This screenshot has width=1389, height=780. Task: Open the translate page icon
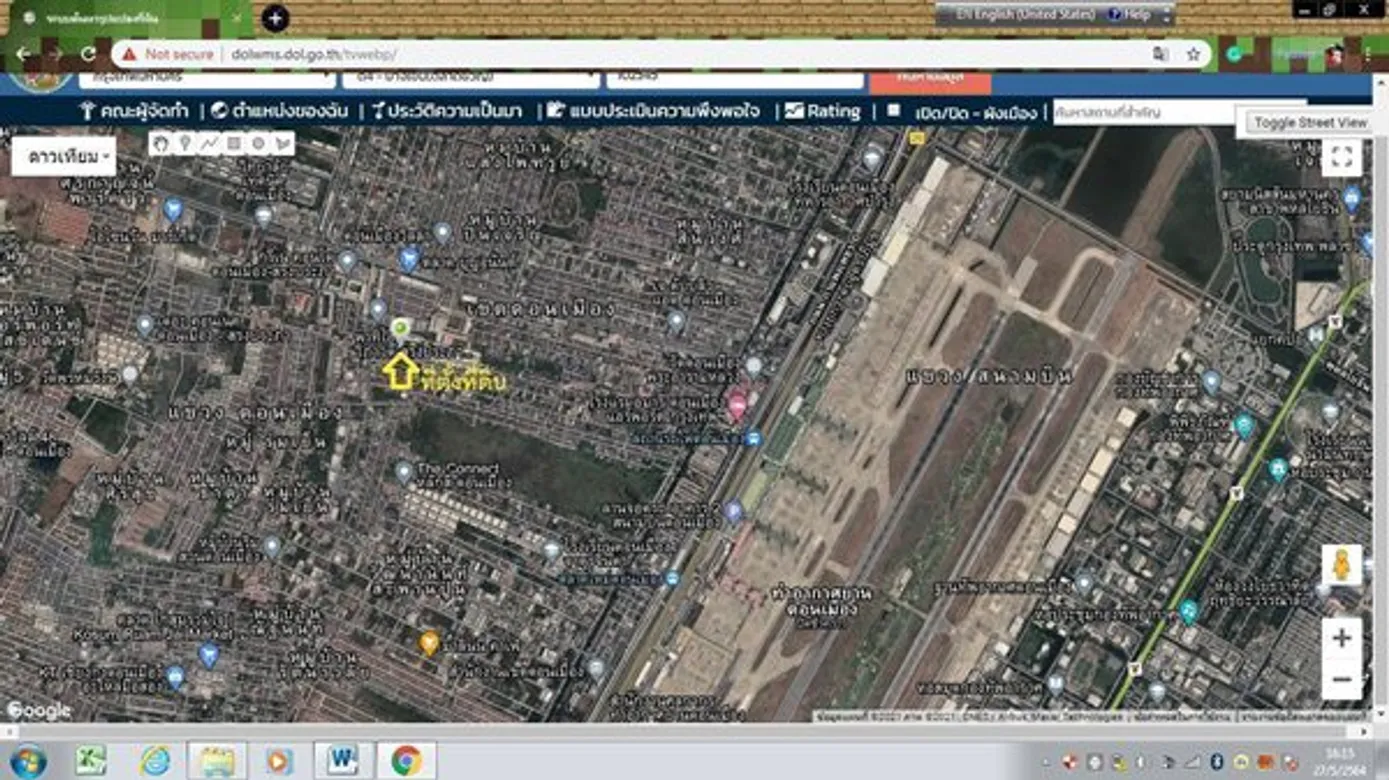[x=1160, y=54]
